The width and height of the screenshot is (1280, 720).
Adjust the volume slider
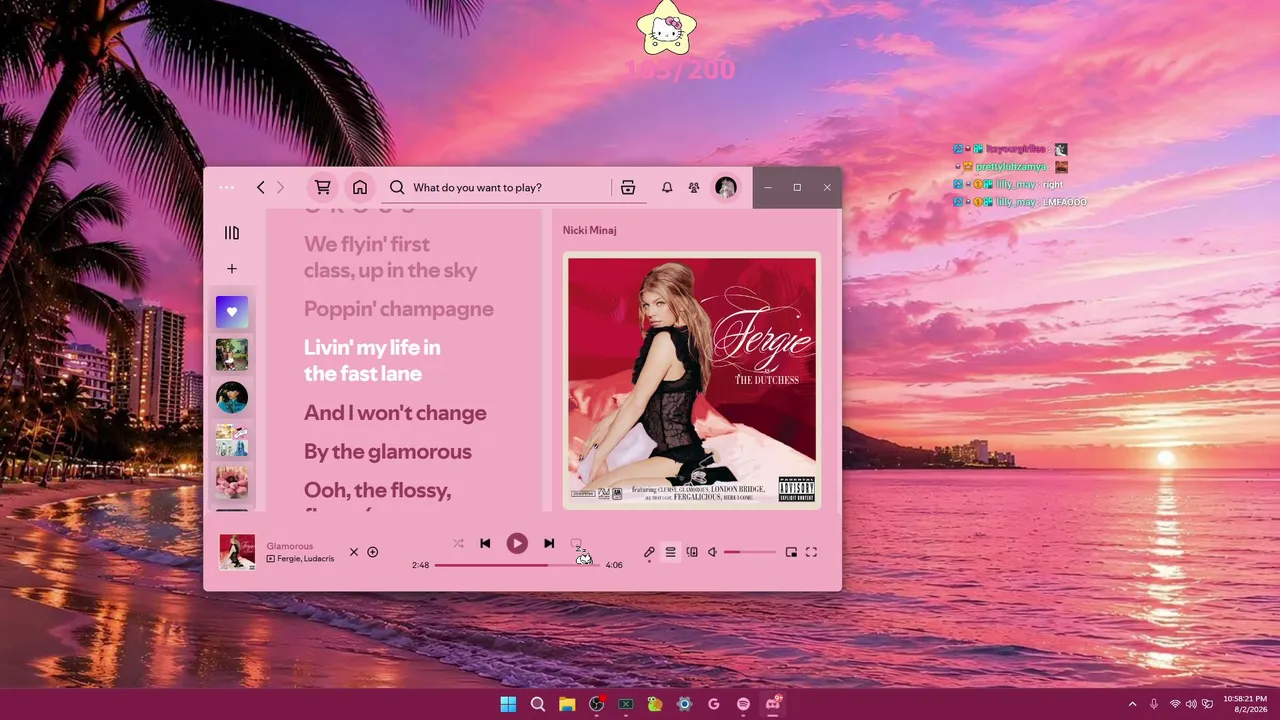click(x=750, y=552)
